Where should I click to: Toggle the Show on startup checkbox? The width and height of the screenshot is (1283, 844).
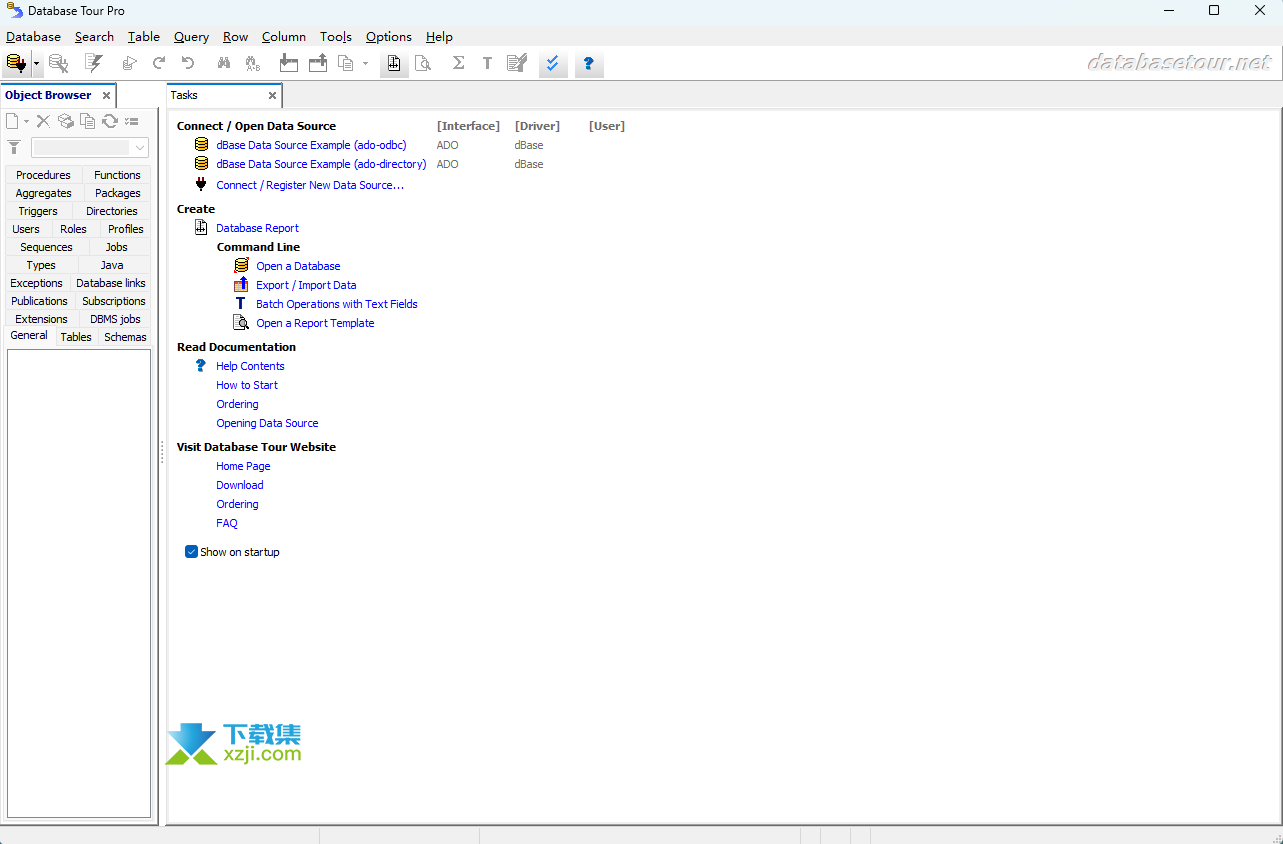pos(192,552)
